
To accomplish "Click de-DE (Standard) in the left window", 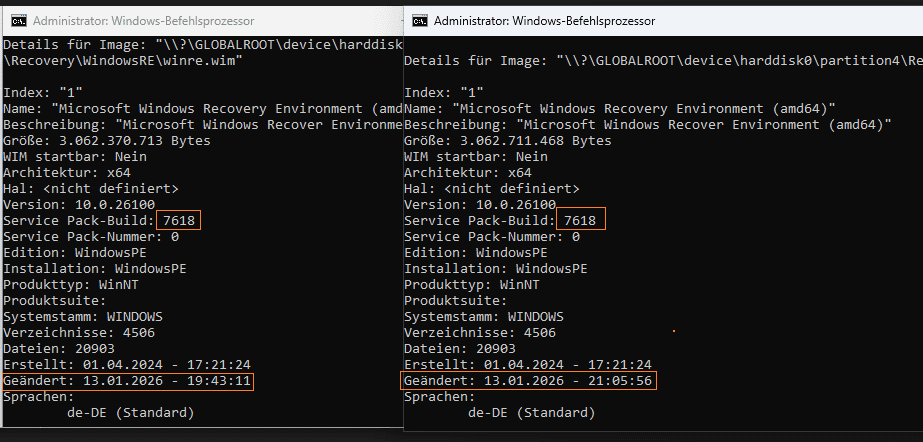I will click(x=131, y=412).
